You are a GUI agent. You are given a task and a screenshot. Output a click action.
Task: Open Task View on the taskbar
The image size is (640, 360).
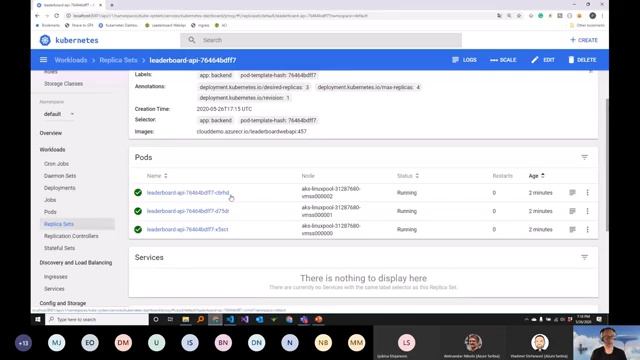pos(170,320)
